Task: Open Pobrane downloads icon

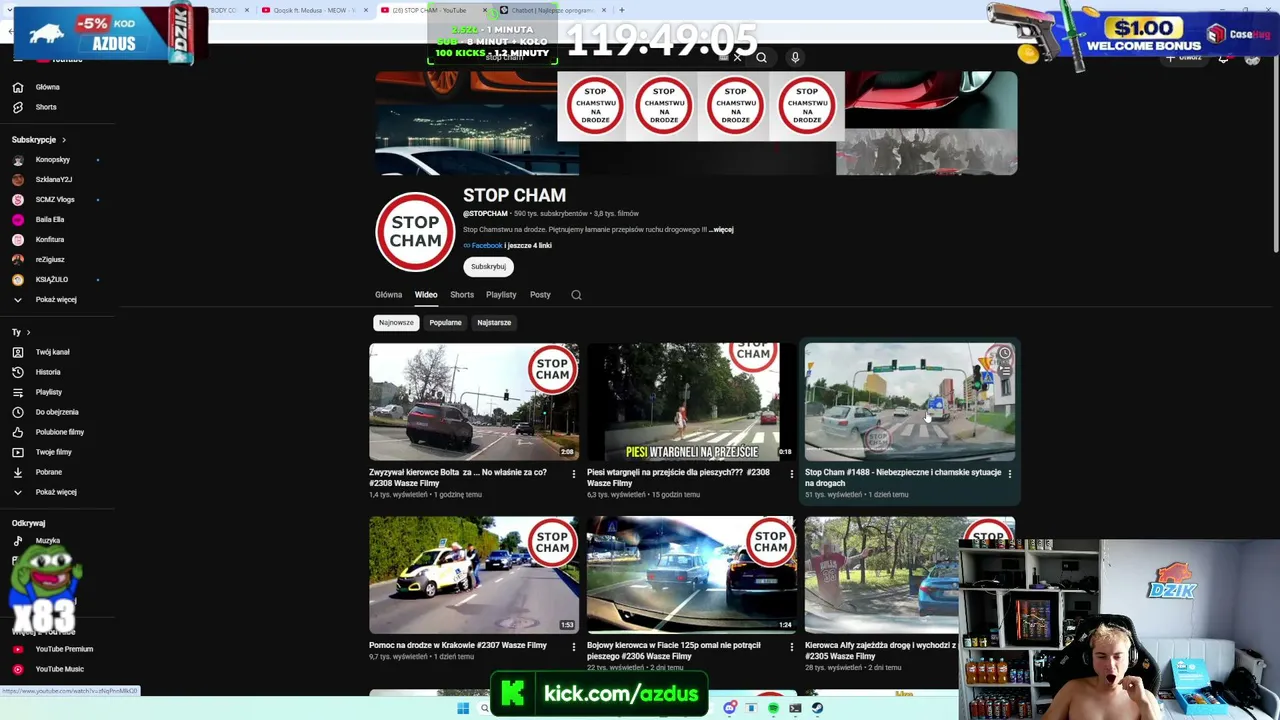Action: (x=18, y=472)
